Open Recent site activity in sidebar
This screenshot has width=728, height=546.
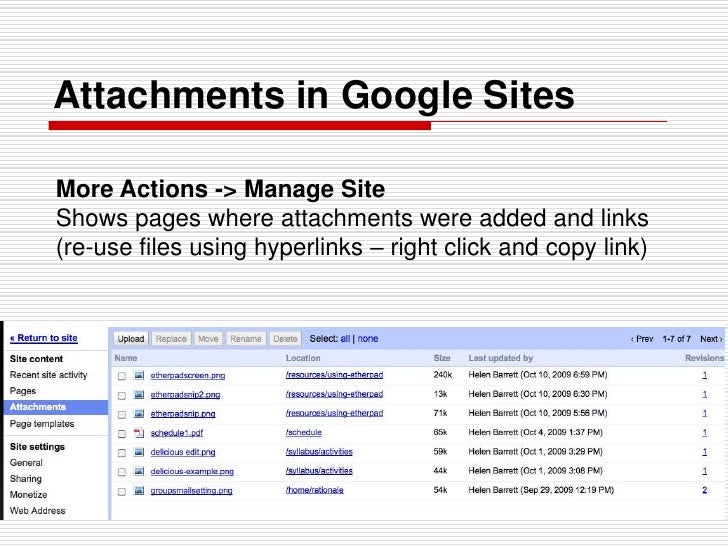coord(48,375)
